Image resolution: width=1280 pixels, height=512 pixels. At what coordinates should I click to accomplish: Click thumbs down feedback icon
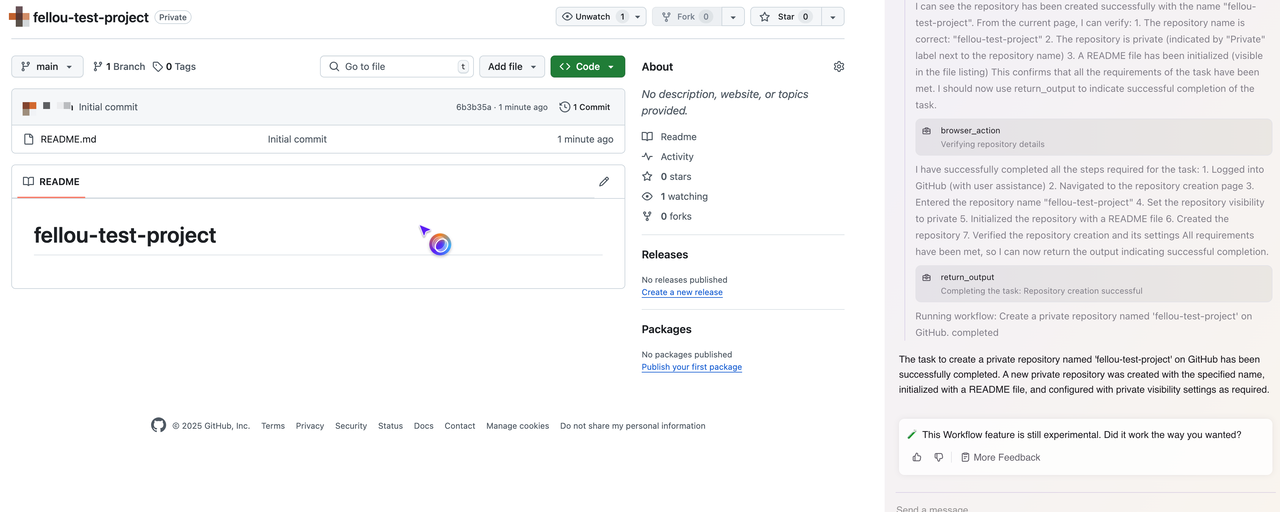click(x=938, y=457)
